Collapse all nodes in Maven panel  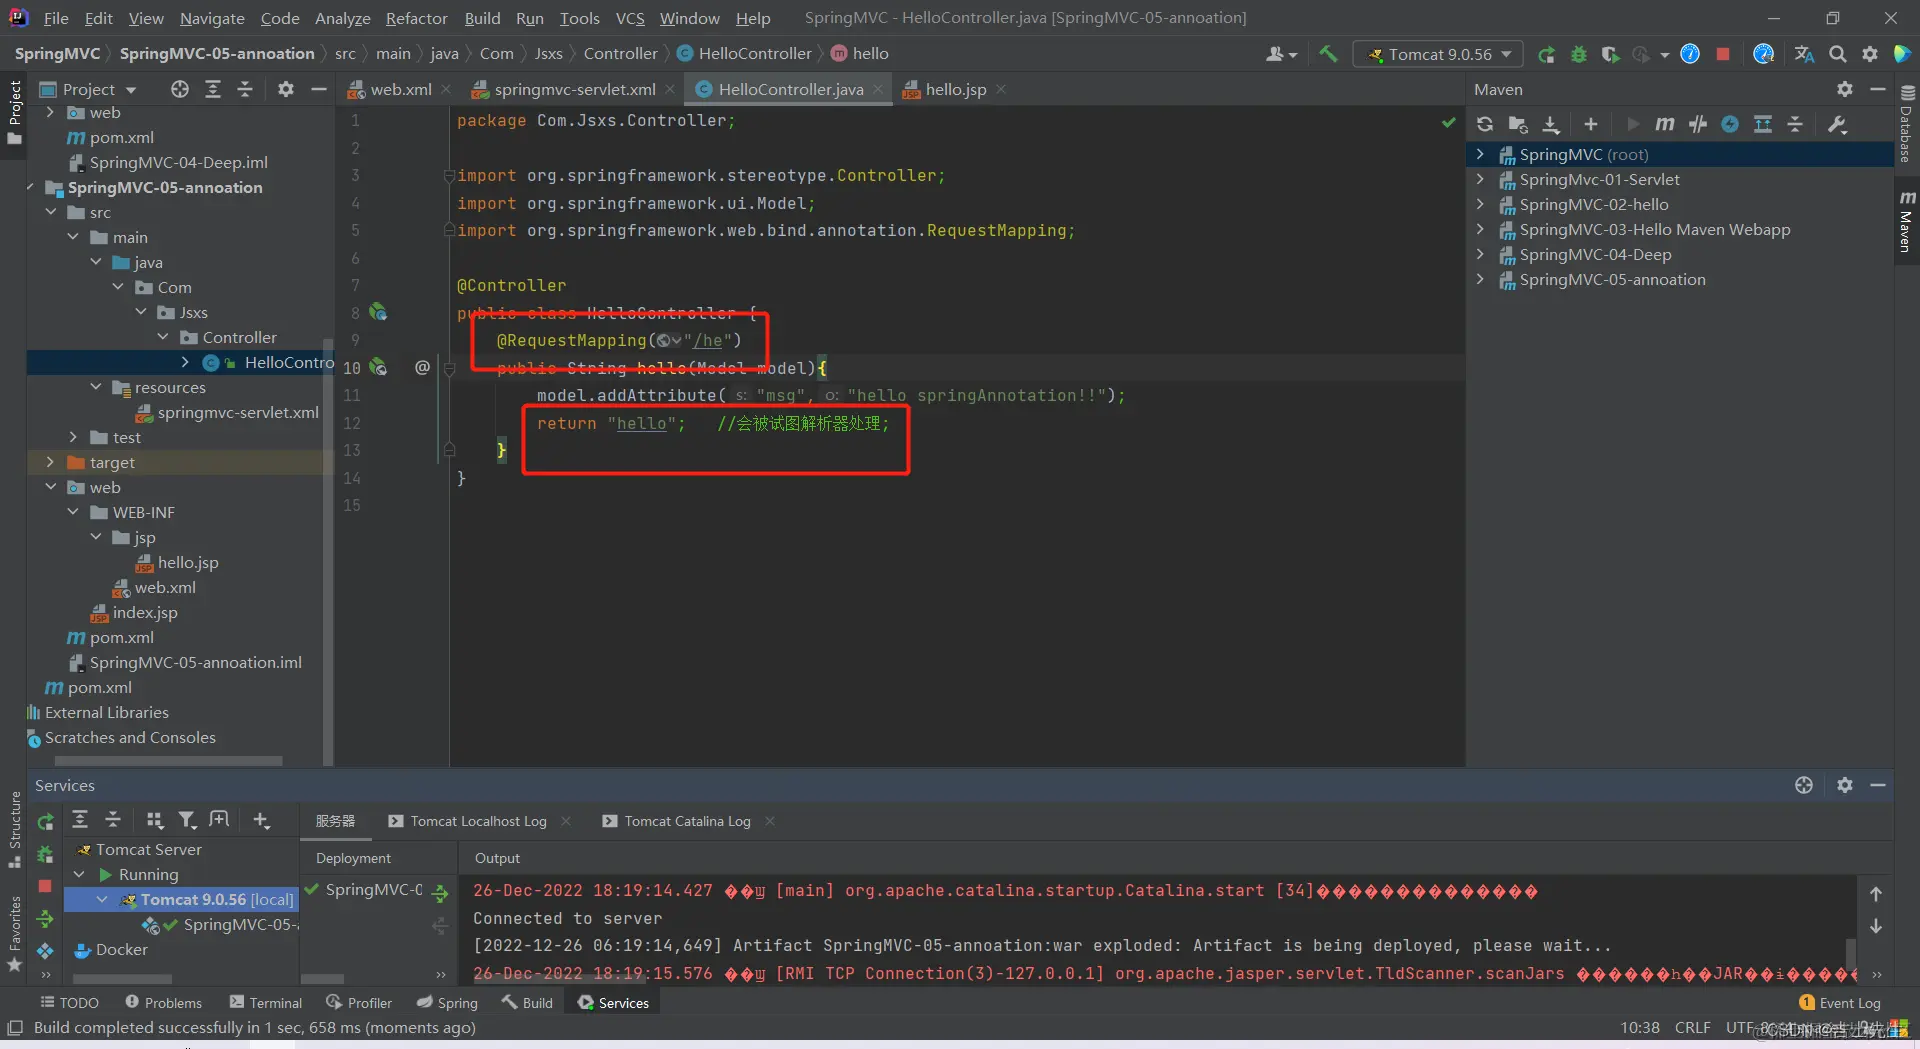1795,124
